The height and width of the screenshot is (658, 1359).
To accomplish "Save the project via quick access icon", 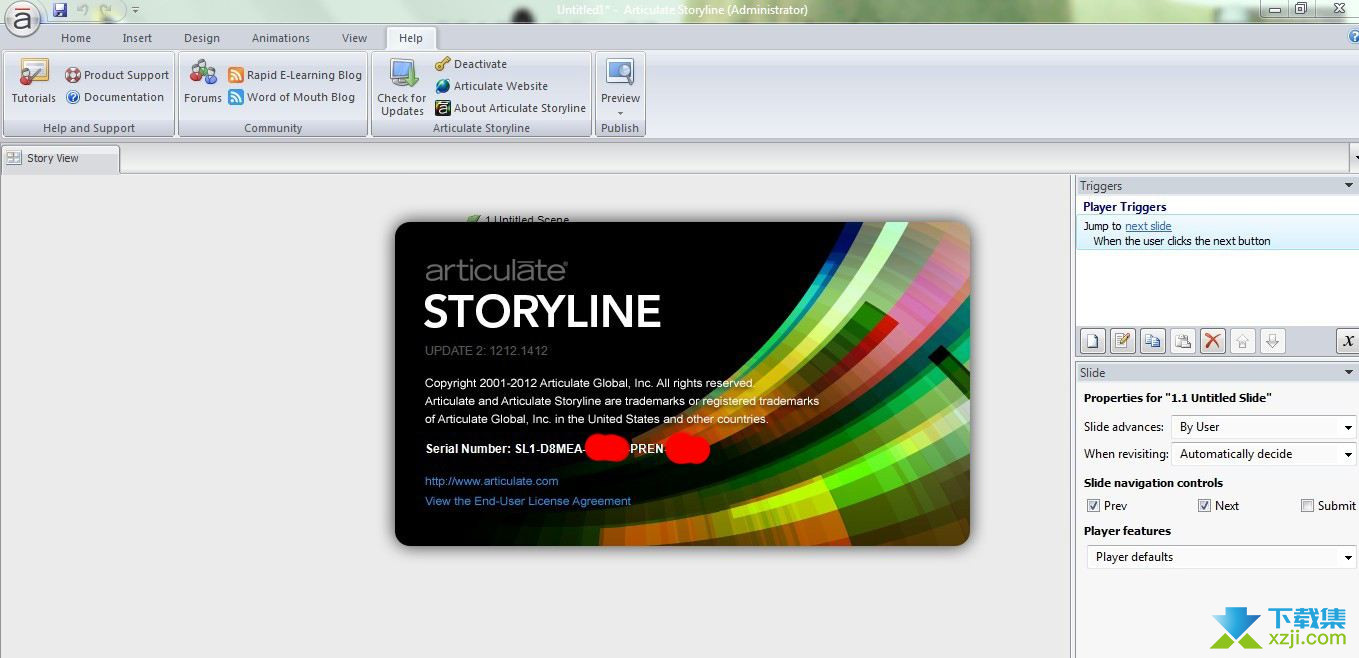I will coord(60,11).
